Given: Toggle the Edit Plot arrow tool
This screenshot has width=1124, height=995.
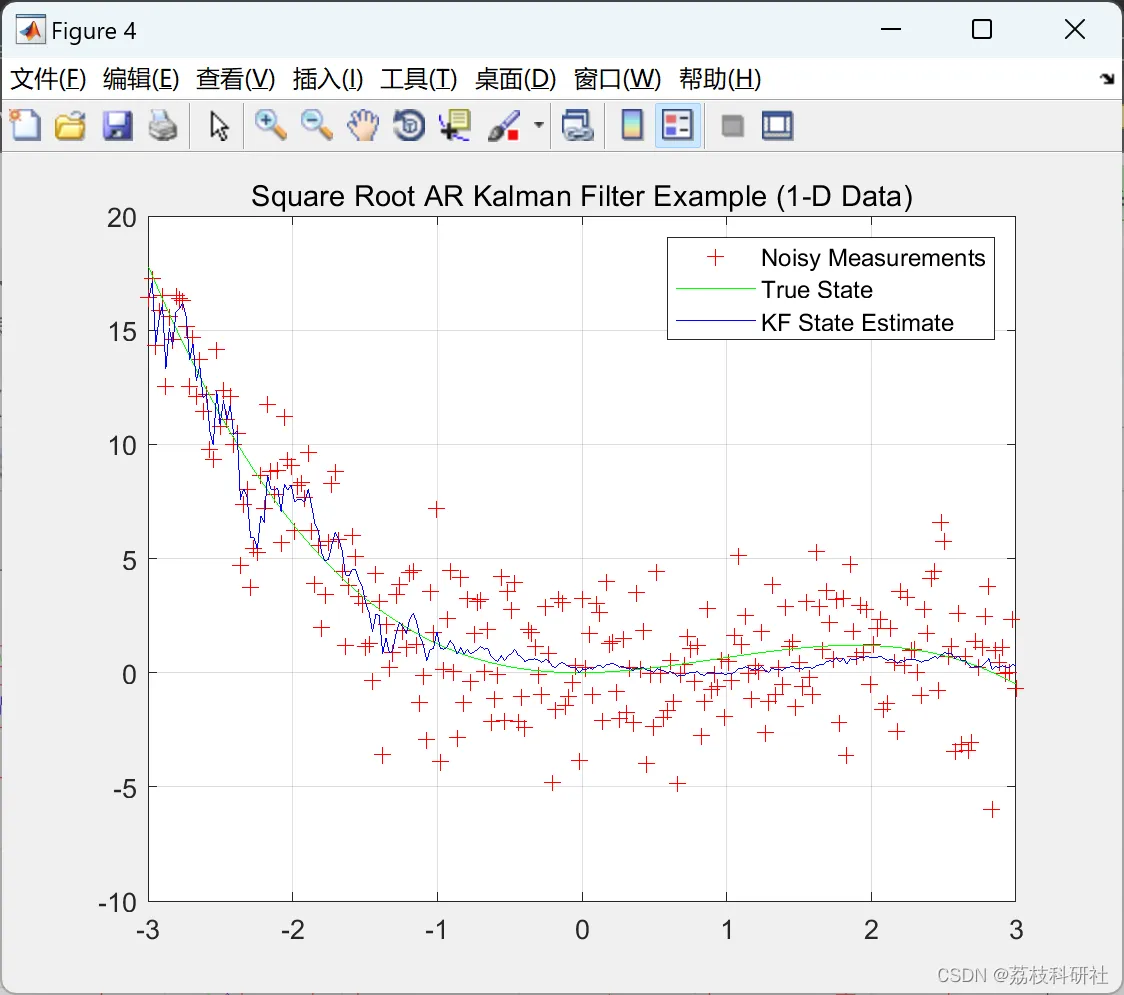Looking at the screenshot, I should (x=219, y=125).
